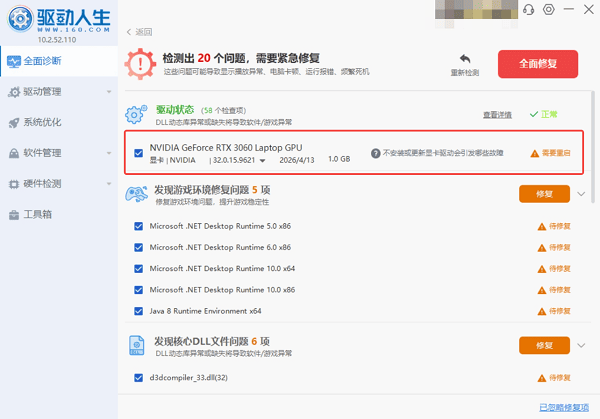
Task: Click warning triangle beside 需要重启
Action: 535,154
